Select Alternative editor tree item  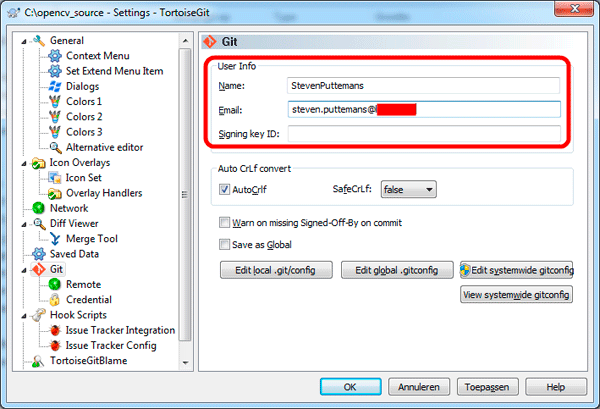104,147
